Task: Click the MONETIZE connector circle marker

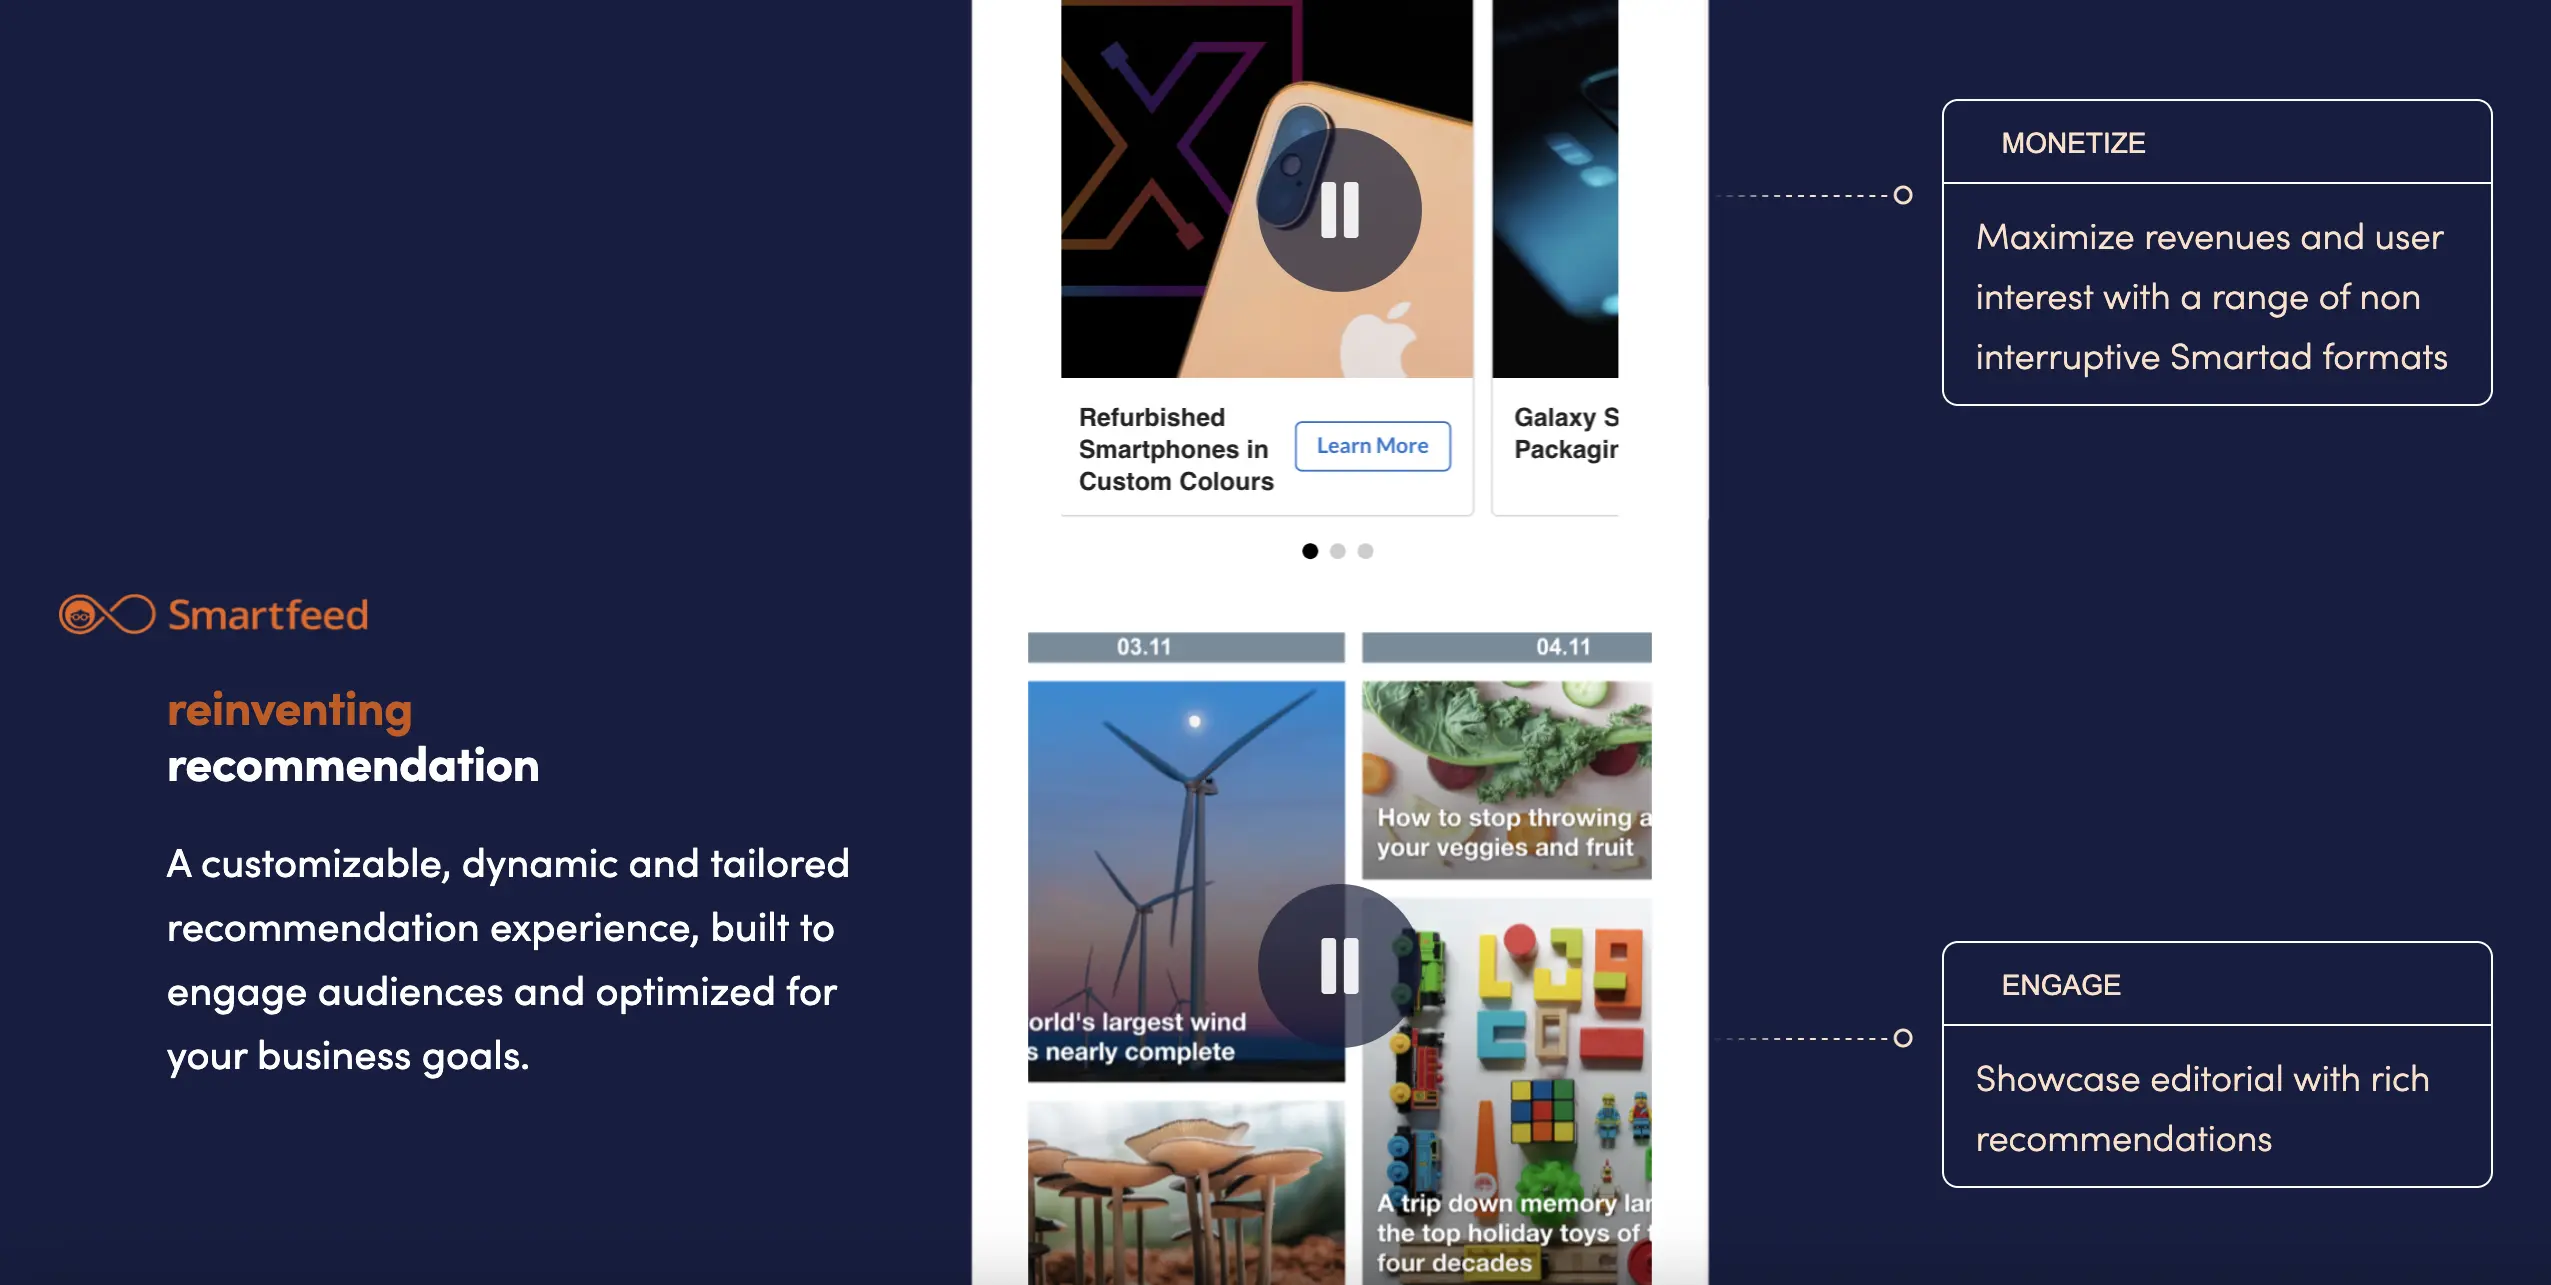Action: [x=1903, y=195]
